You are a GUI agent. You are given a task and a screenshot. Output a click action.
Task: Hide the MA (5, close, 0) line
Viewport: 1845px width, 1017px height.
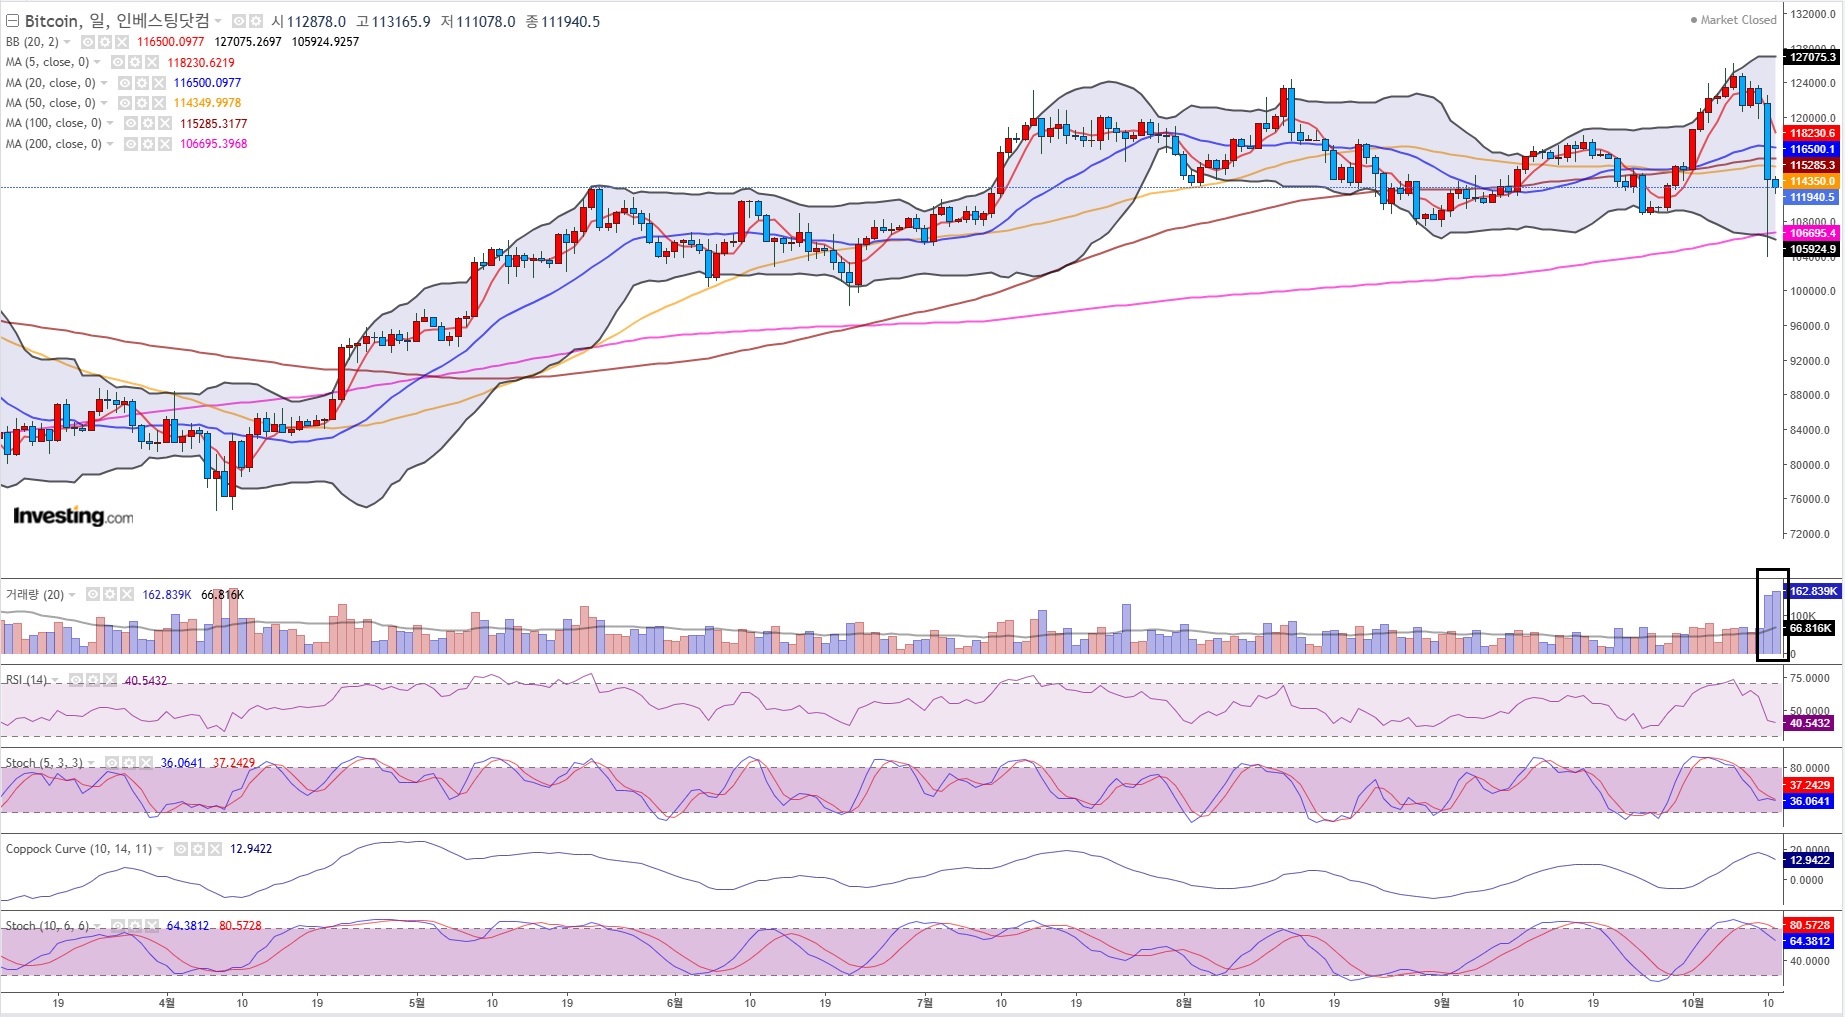118,62
